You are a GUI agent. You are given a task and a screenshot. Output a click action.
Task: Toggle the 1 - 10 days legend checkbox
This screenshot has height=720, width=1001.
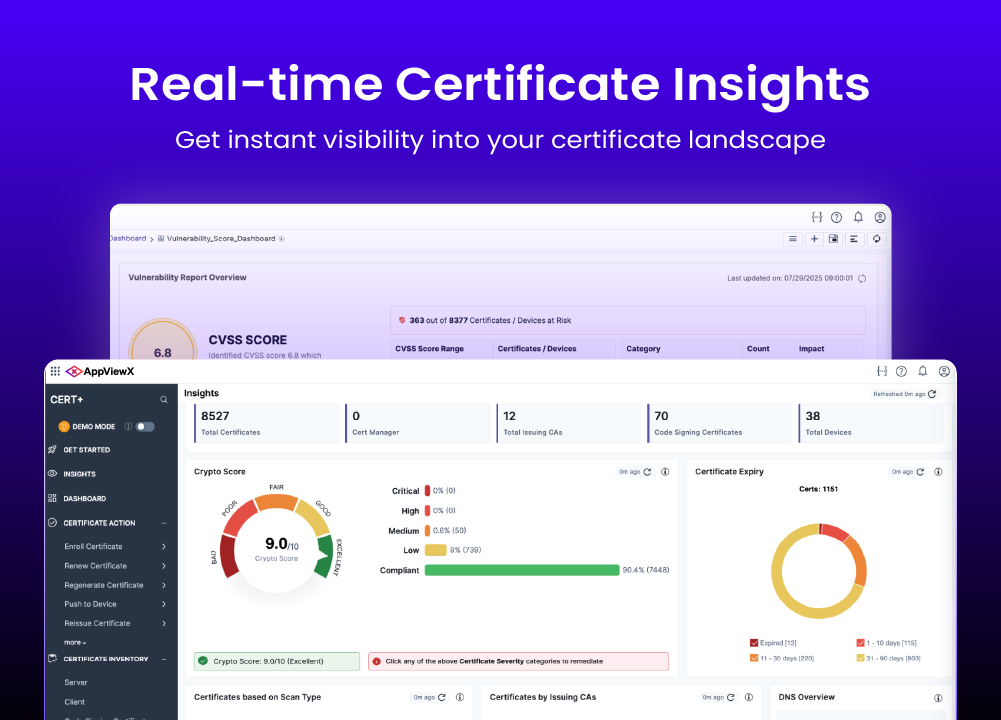(860, 643)
